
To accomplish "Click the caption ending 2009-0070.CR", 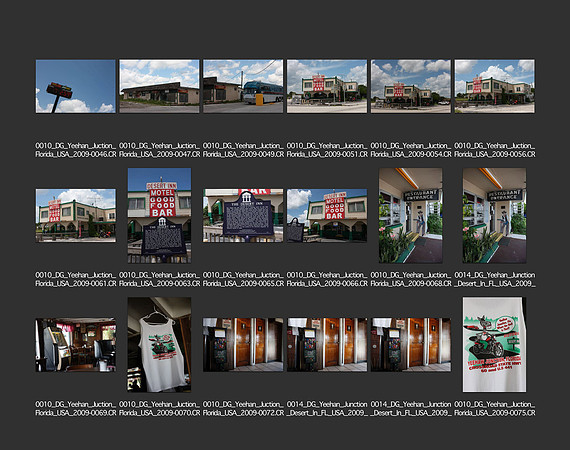I will pos(159,408).
